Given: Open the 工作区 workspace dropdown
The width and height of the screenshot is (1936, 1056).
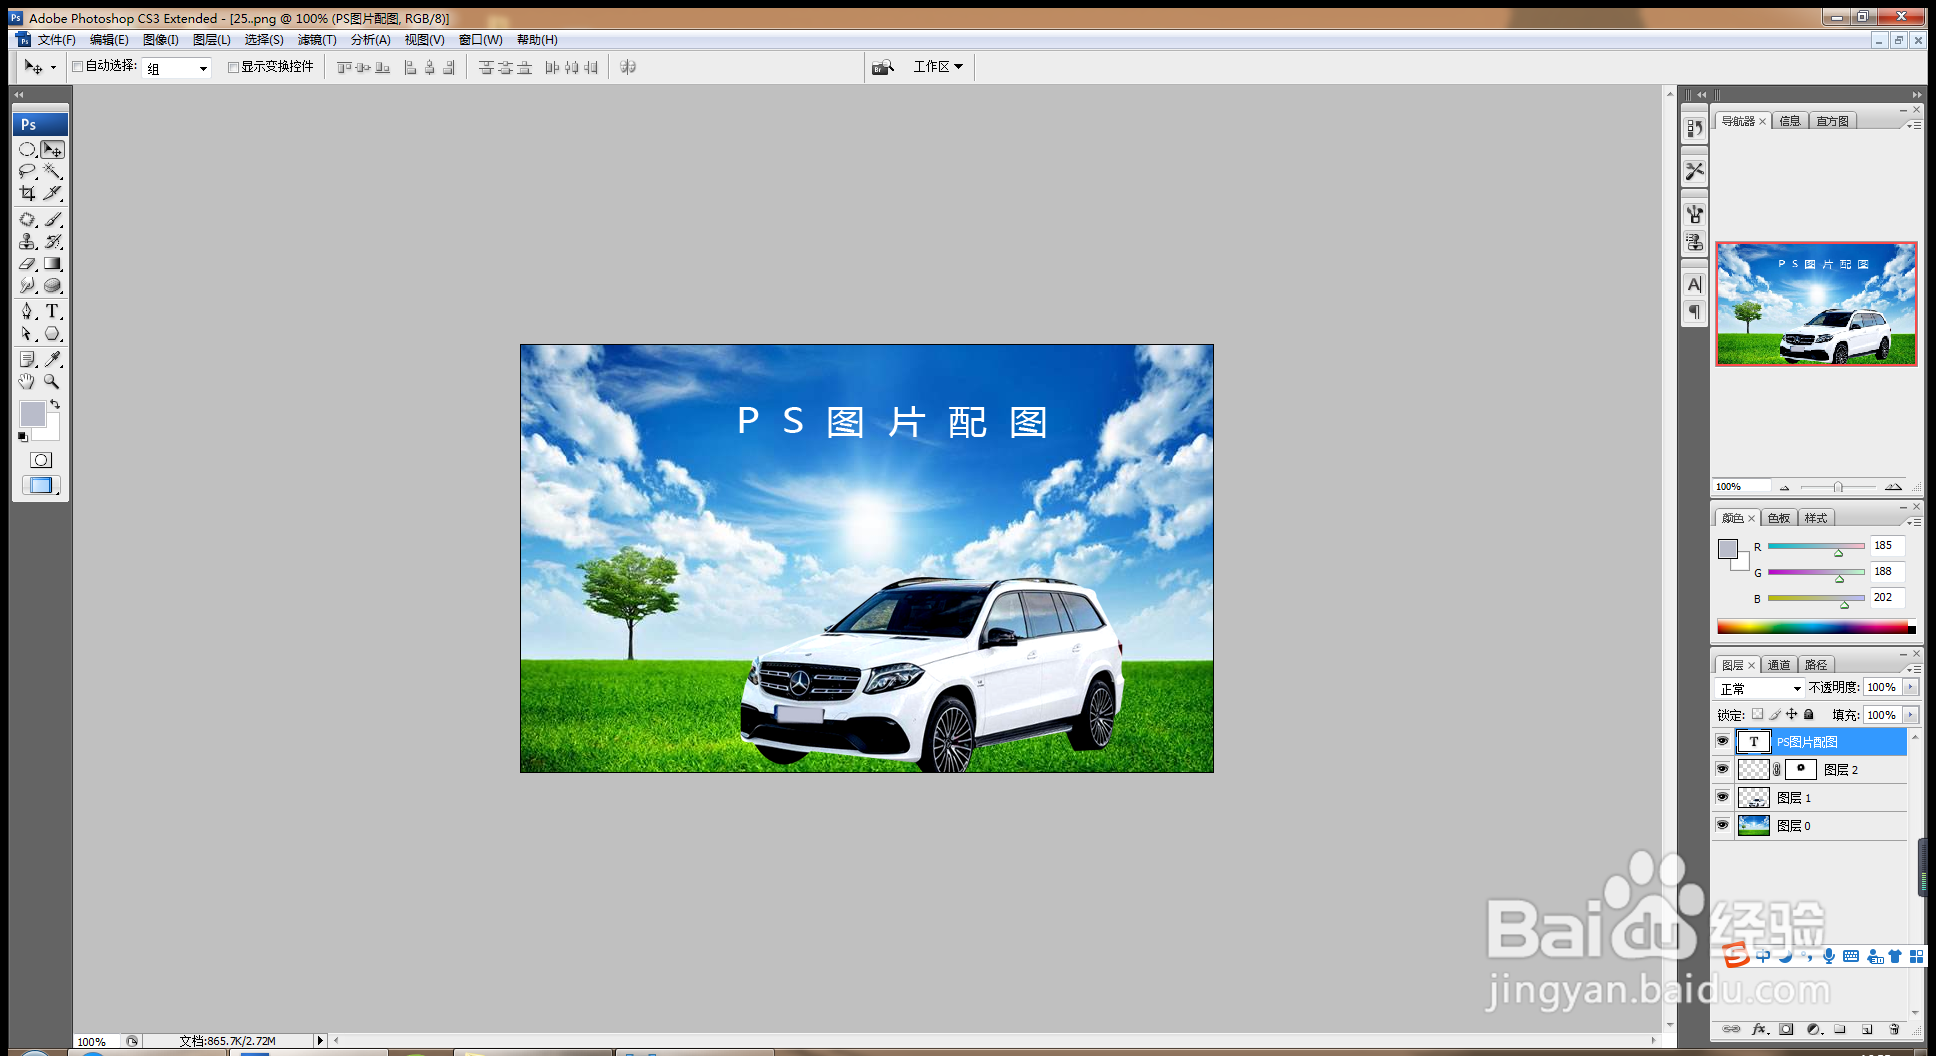Looking at the screenshot, I should coord(938,67).
